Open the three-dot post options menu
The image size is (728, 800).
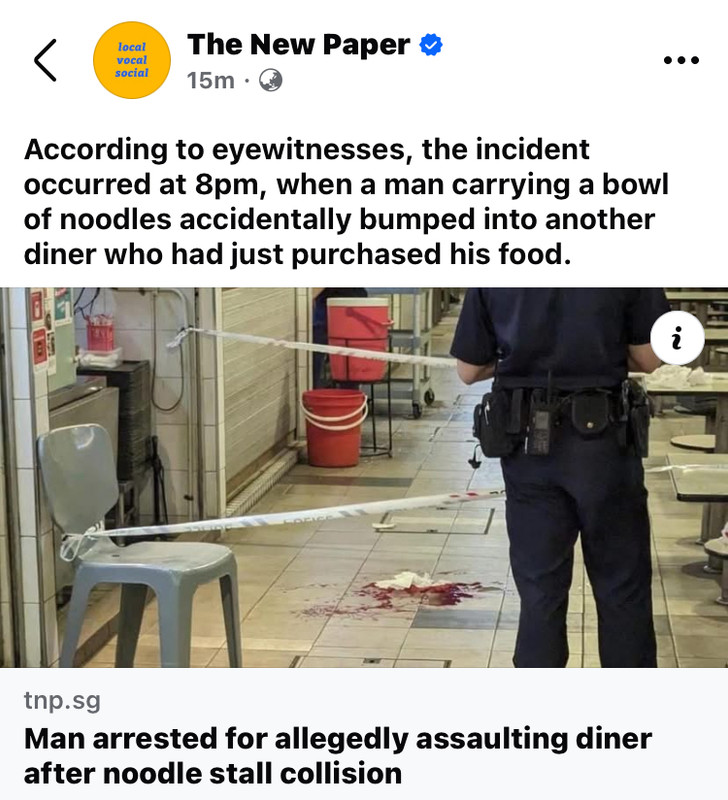[681, 60]
